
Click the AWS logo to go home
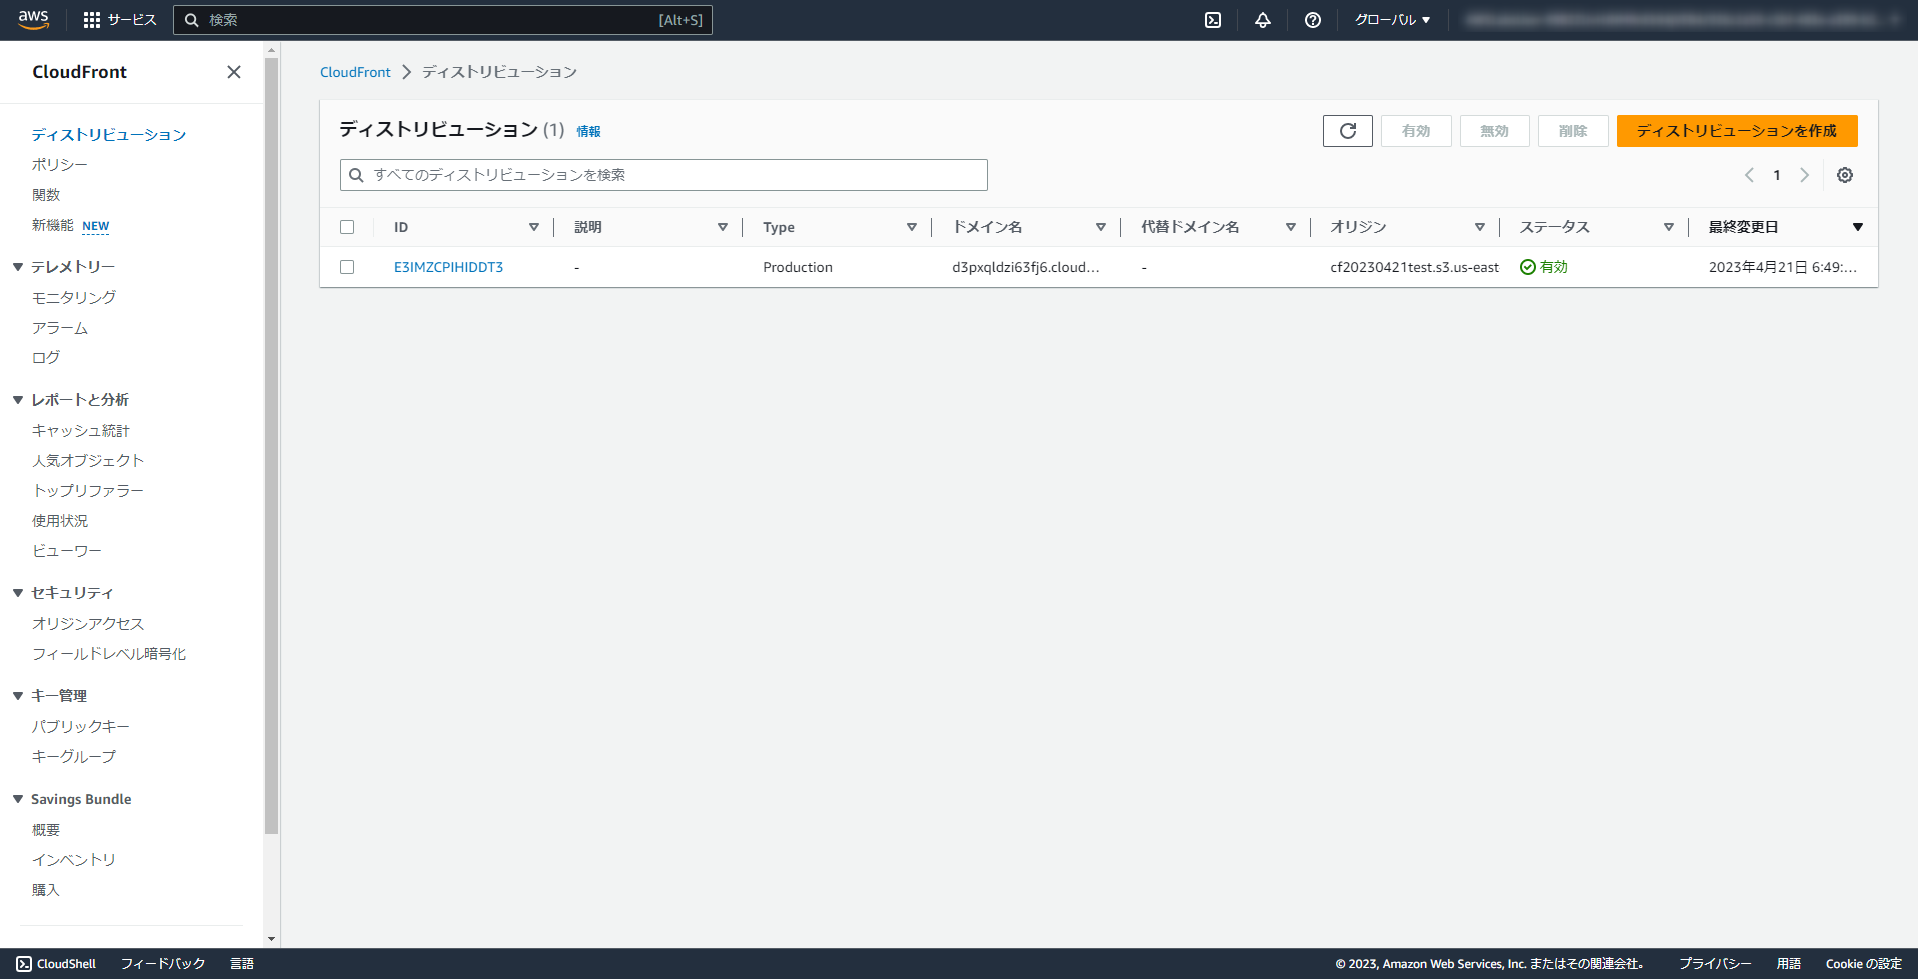click(33, 19)
